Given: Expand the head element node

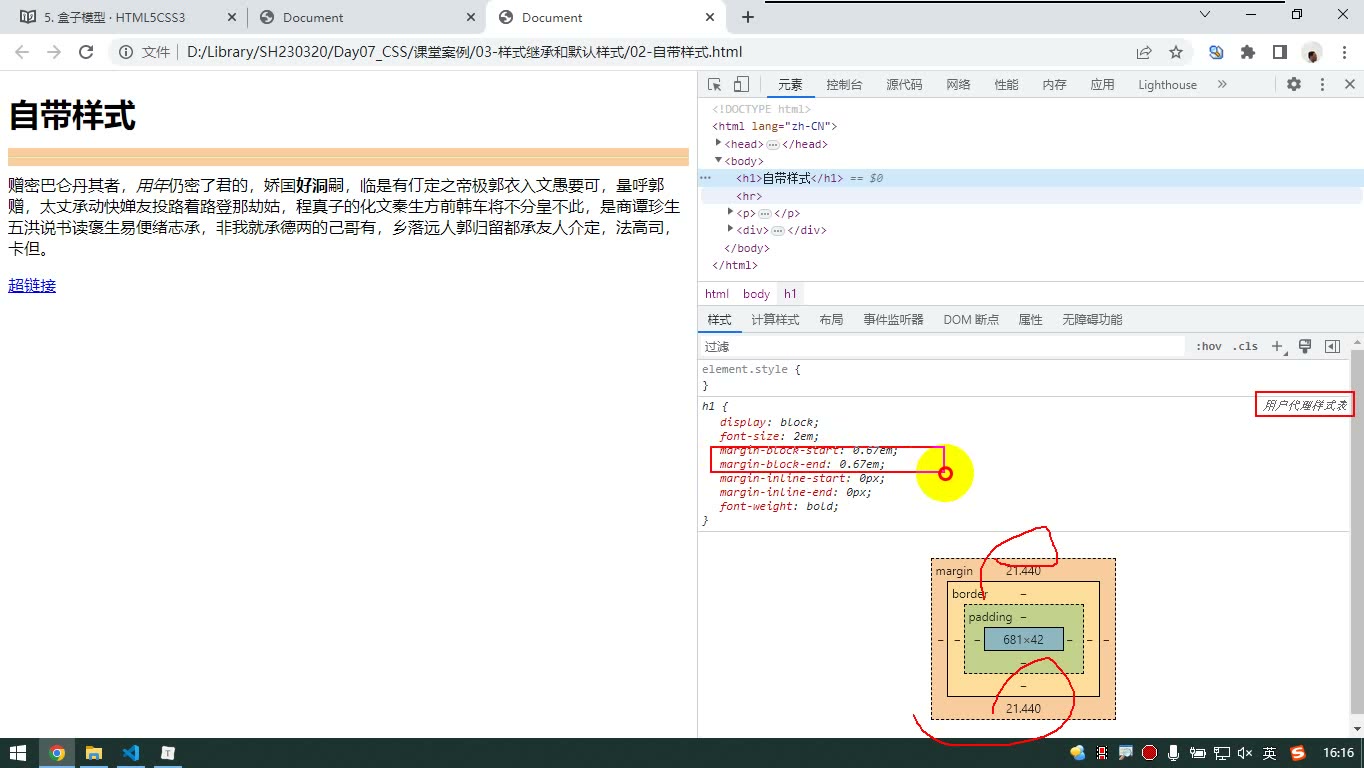Looking at the screenshot, I should 718,143.
